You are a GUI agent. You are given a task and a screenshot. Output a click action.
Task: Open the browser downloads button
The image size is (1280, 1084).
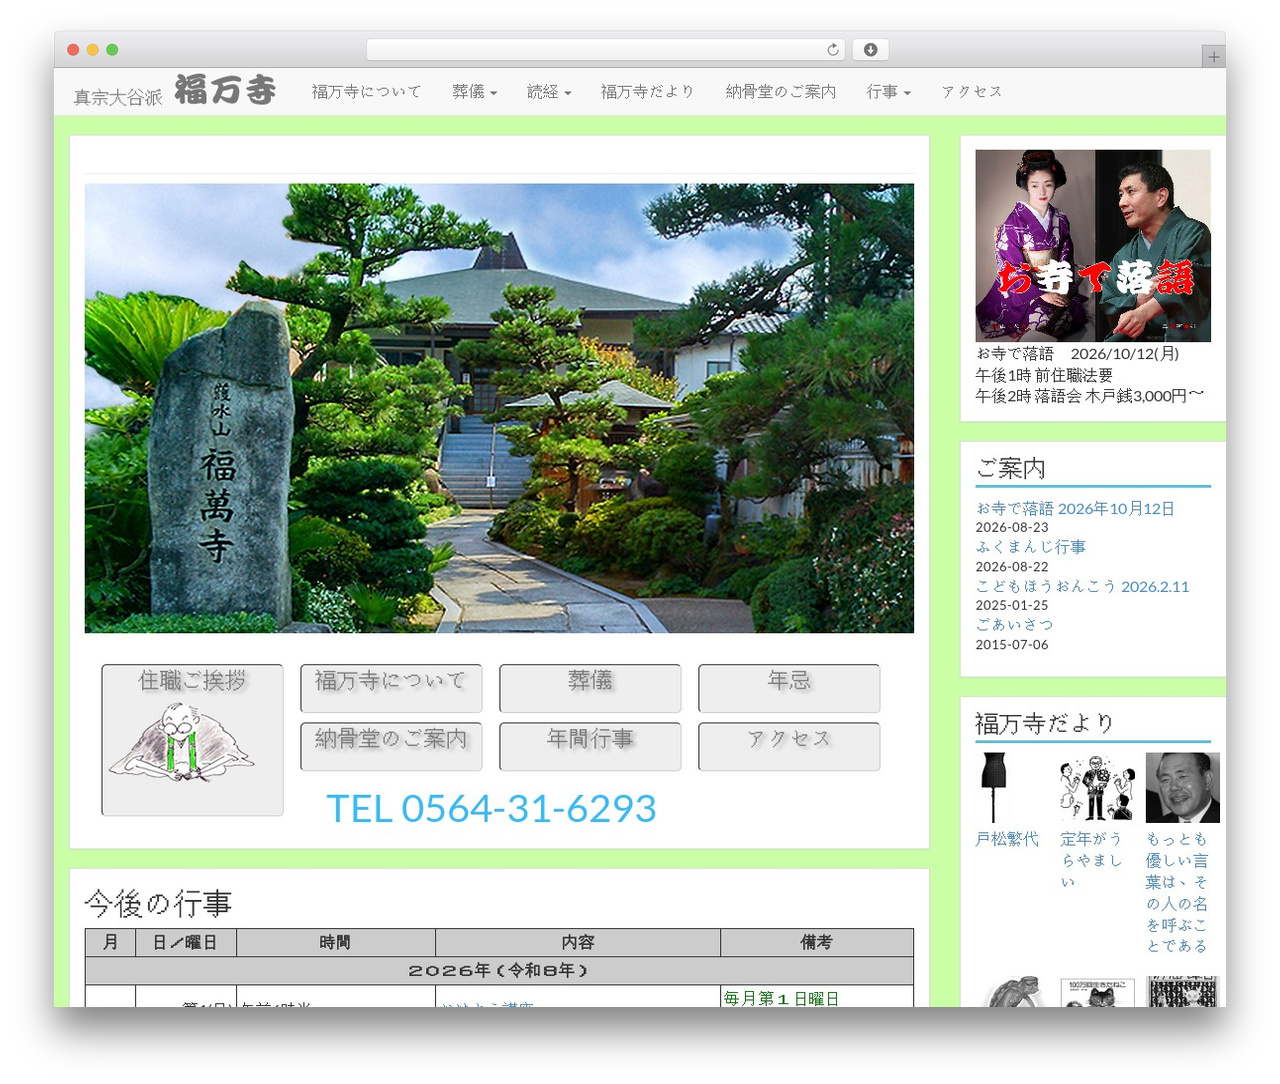tap(871, 50)
